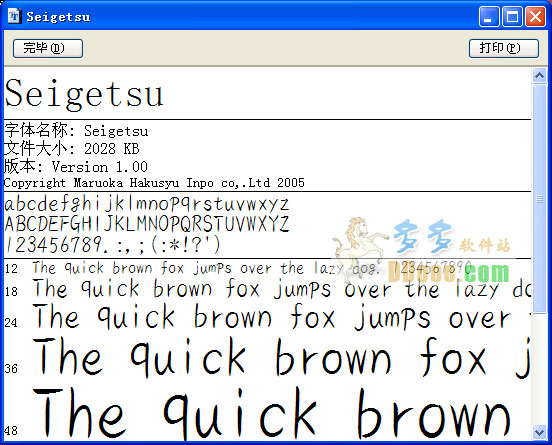Click the scrollbar down arrow

coord(539,432)
